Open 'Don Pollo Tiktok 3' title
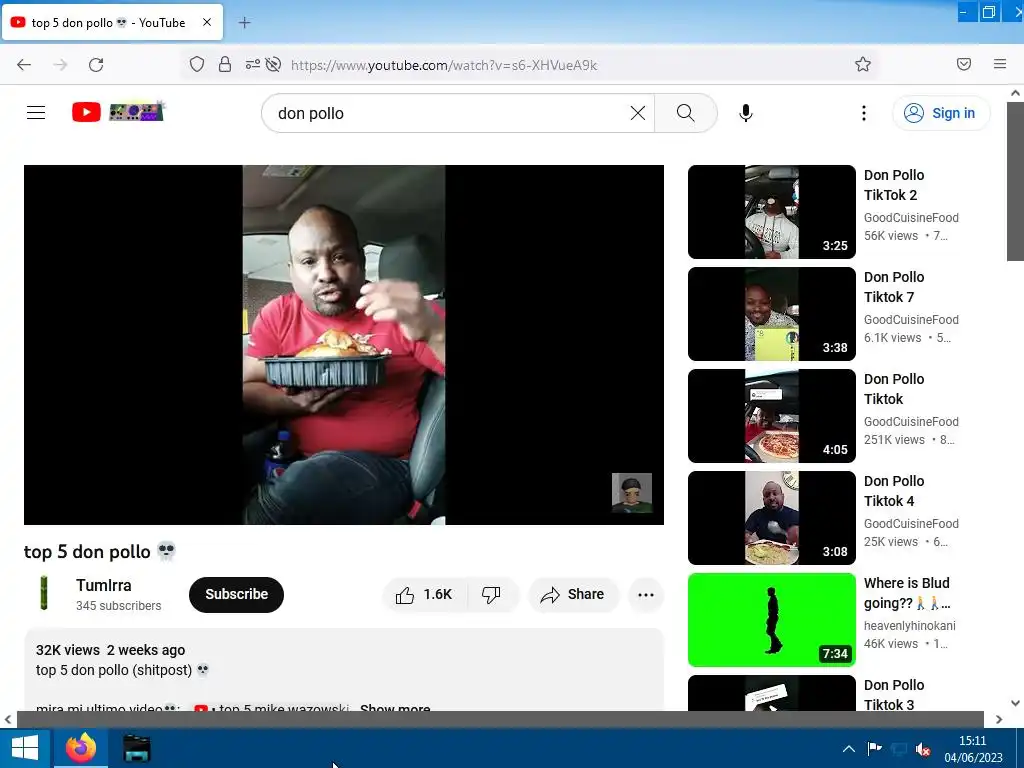This screenshot has height=768, width=1024. coord(893,695)
